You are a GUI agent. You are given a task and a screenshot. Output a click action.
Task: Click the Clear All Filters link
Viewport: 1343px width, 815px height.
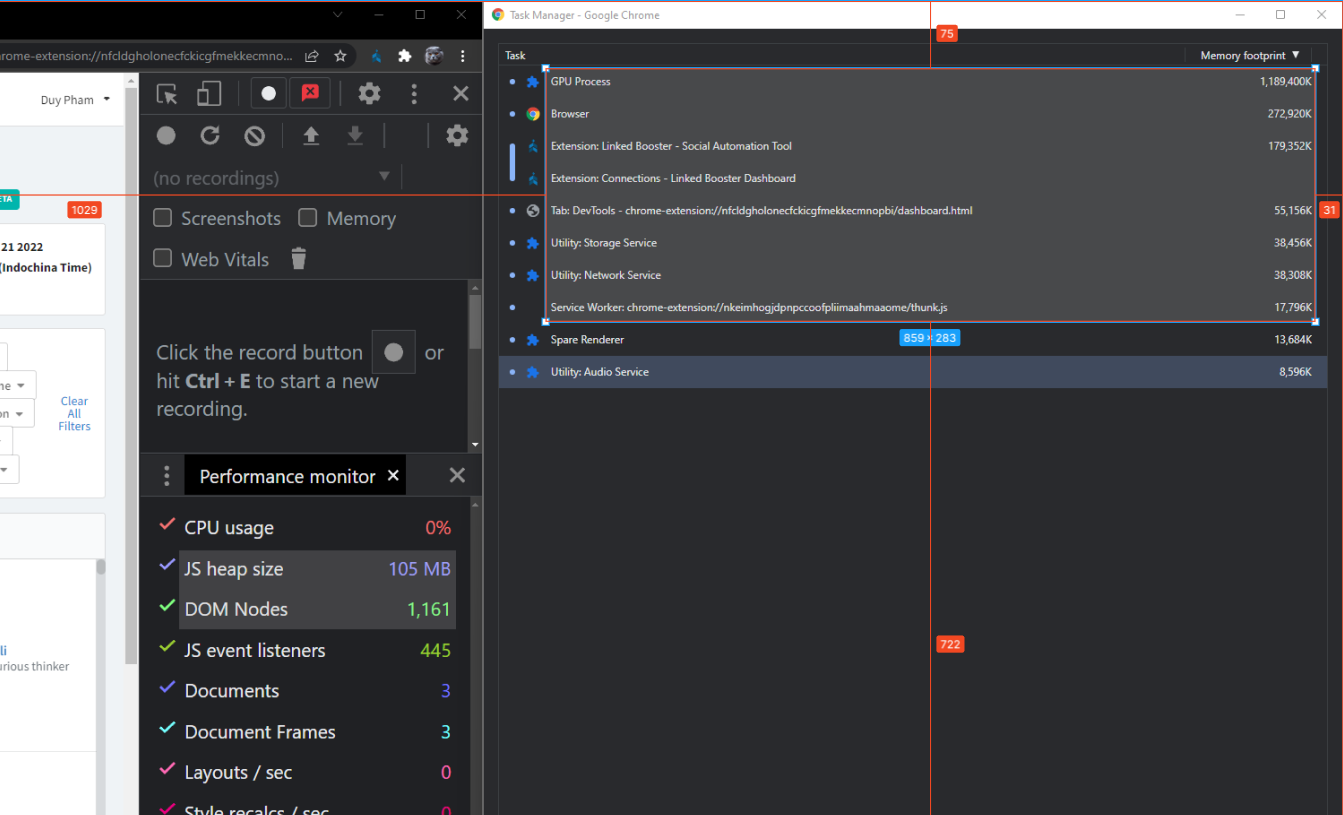click(x=74, y=414)
